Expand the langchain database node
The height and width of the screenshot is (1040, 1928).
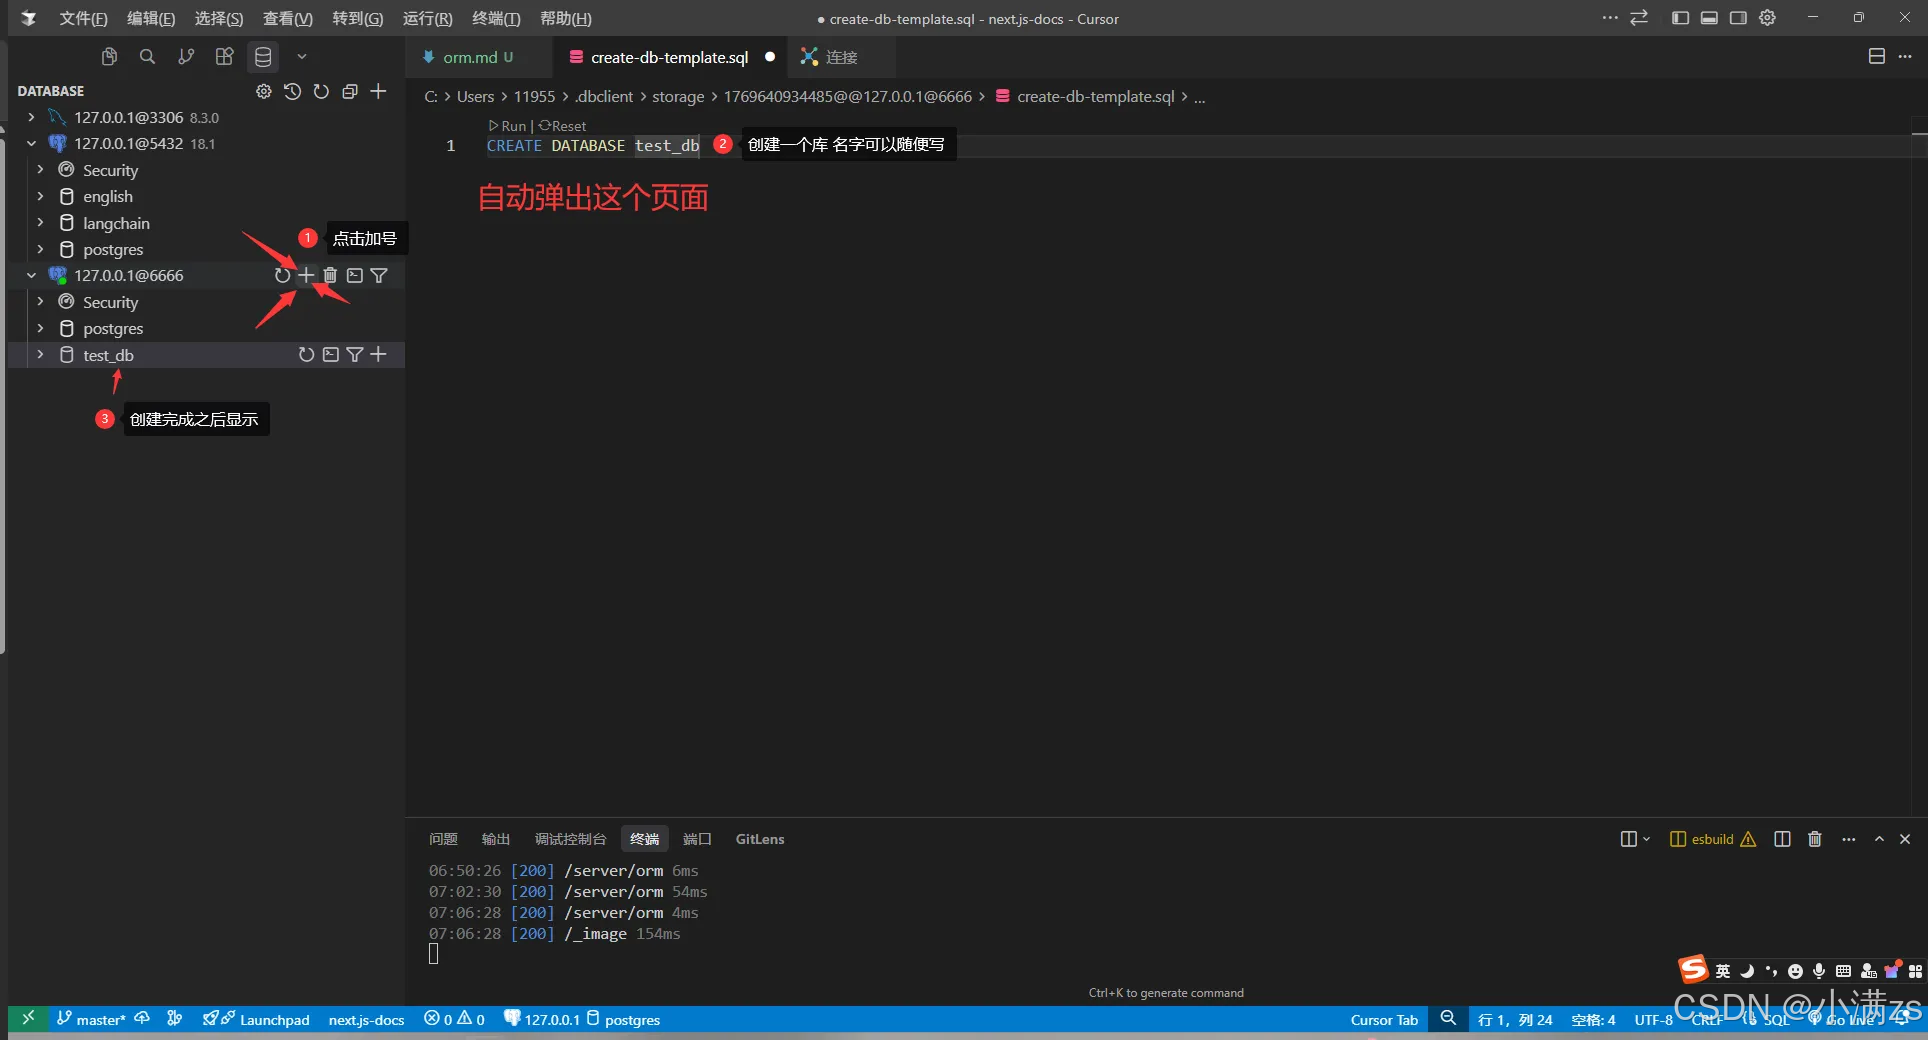point(40,223)
